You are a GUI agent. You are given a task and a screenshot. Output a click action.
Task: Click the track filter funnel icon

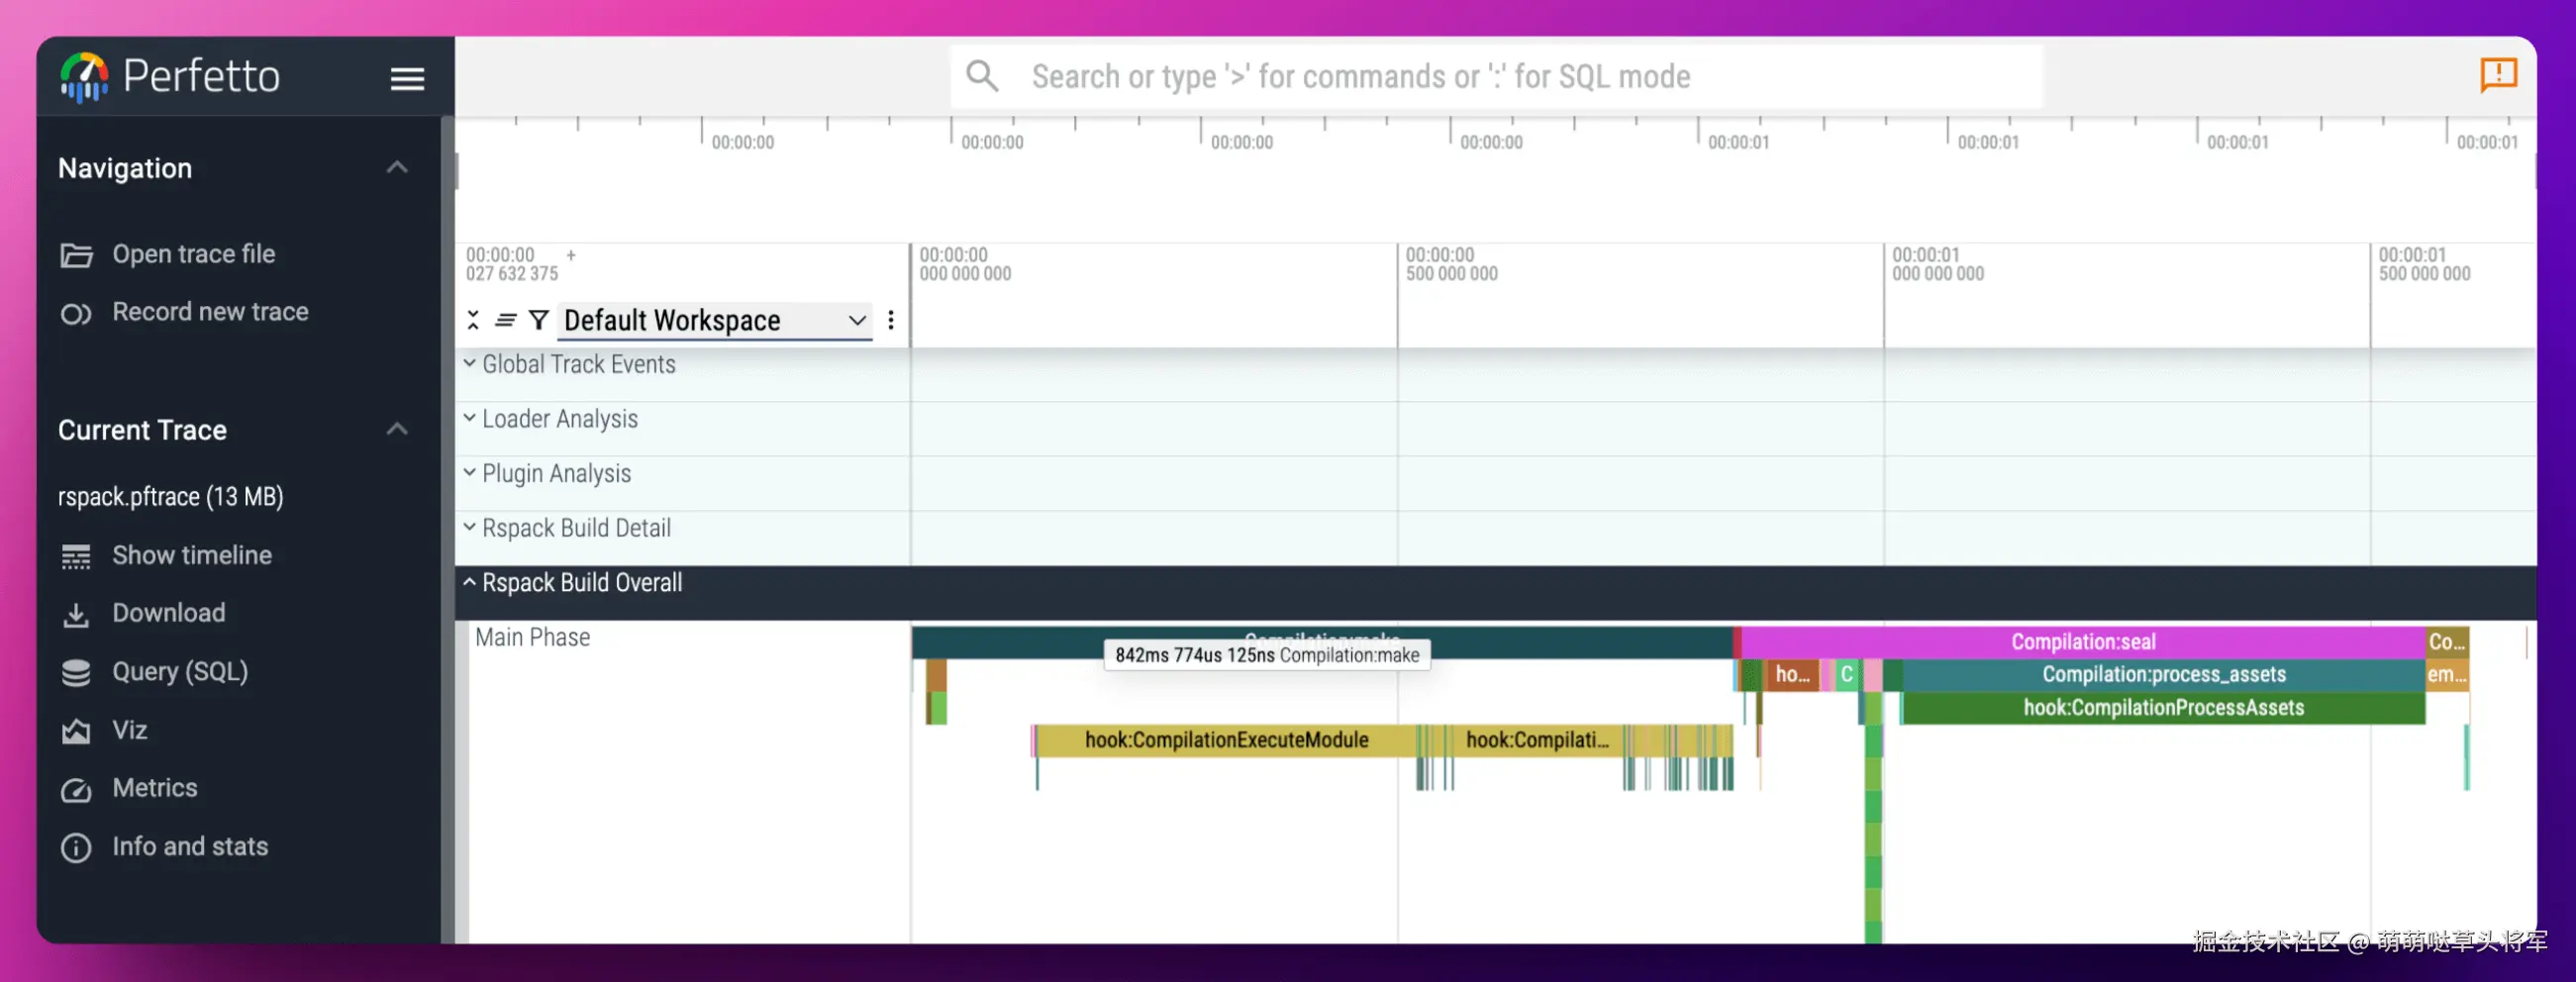click(x=539, y=320)
